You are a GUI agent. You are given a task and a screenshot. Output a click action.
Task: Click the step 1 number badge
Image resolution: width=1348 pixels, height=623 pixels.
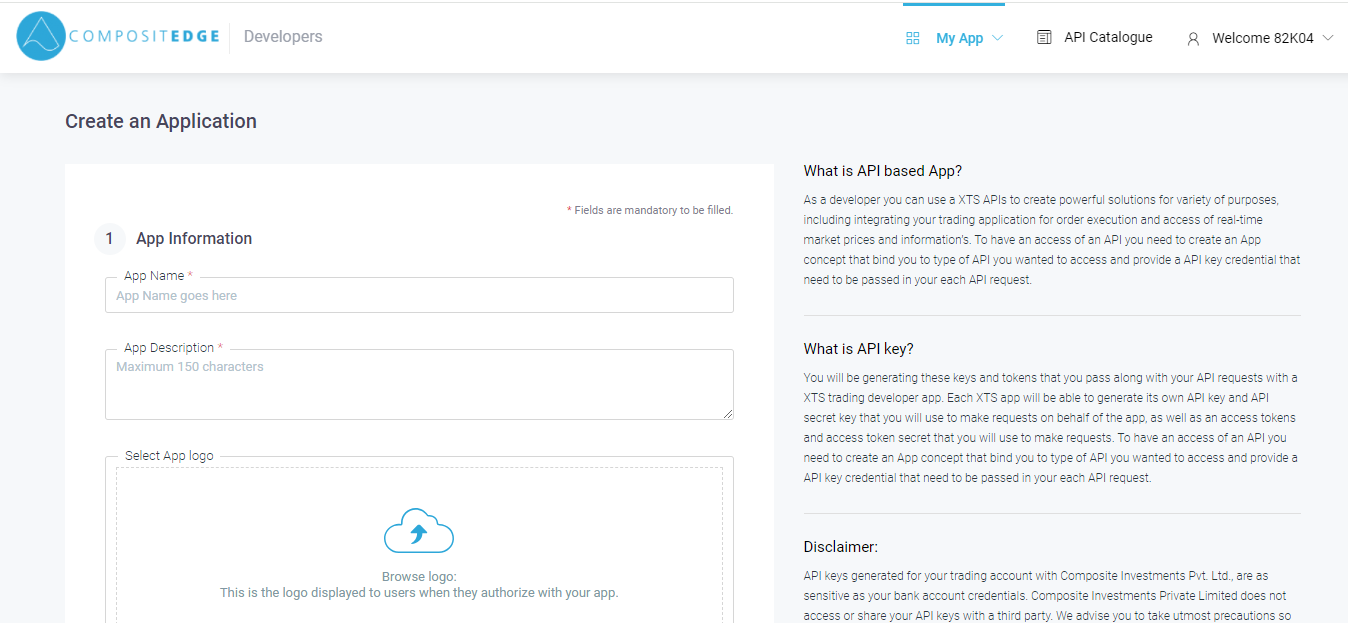pos(110,239)
